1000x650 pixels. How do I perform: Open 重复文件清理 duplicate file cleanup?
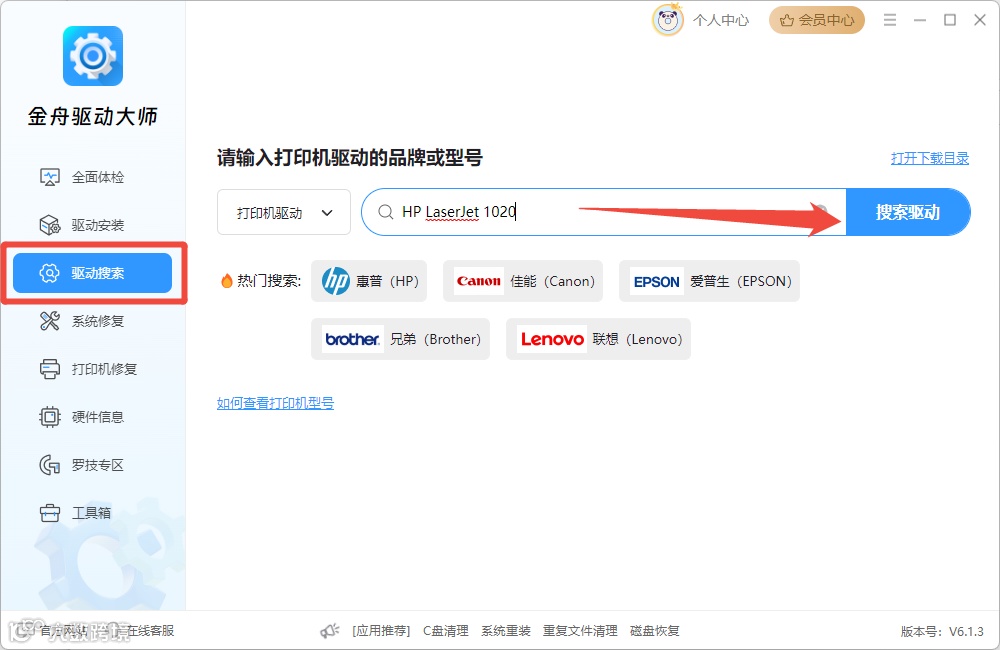(580, 631)
